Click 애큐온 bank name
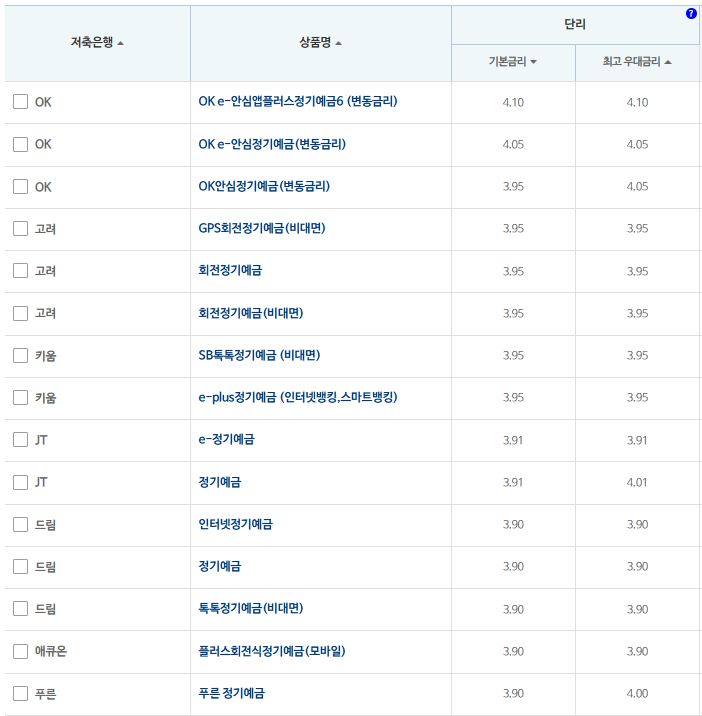The width and height of the screenshot is (702, 716). (x=51, y=651)
